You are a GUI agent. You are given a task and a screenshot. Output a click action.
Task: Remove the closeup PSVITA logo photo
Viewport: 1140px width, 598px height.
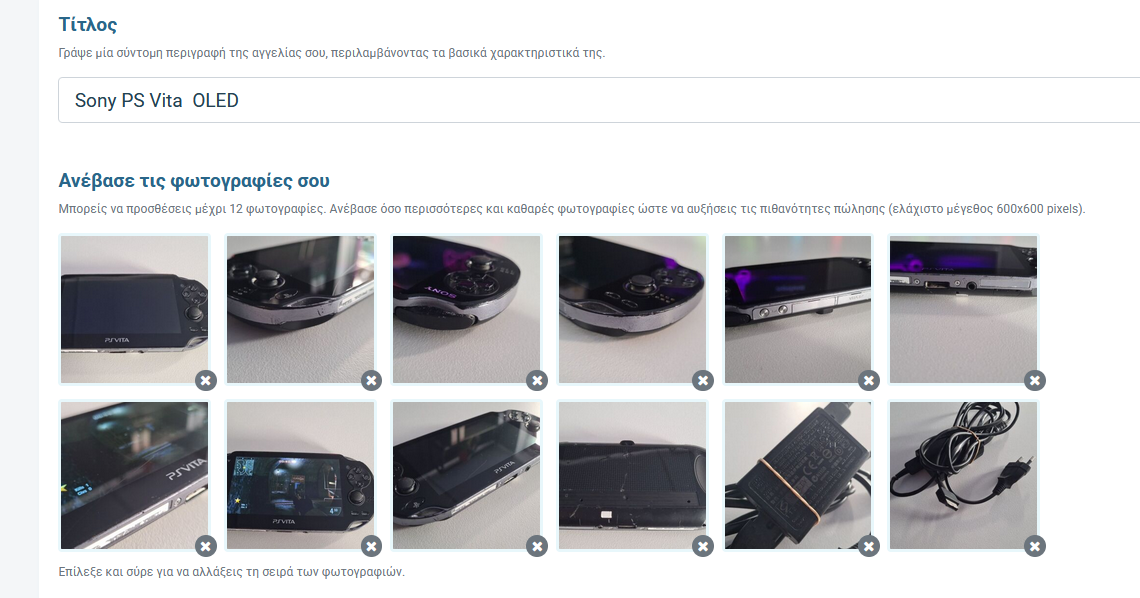[206, 546]
